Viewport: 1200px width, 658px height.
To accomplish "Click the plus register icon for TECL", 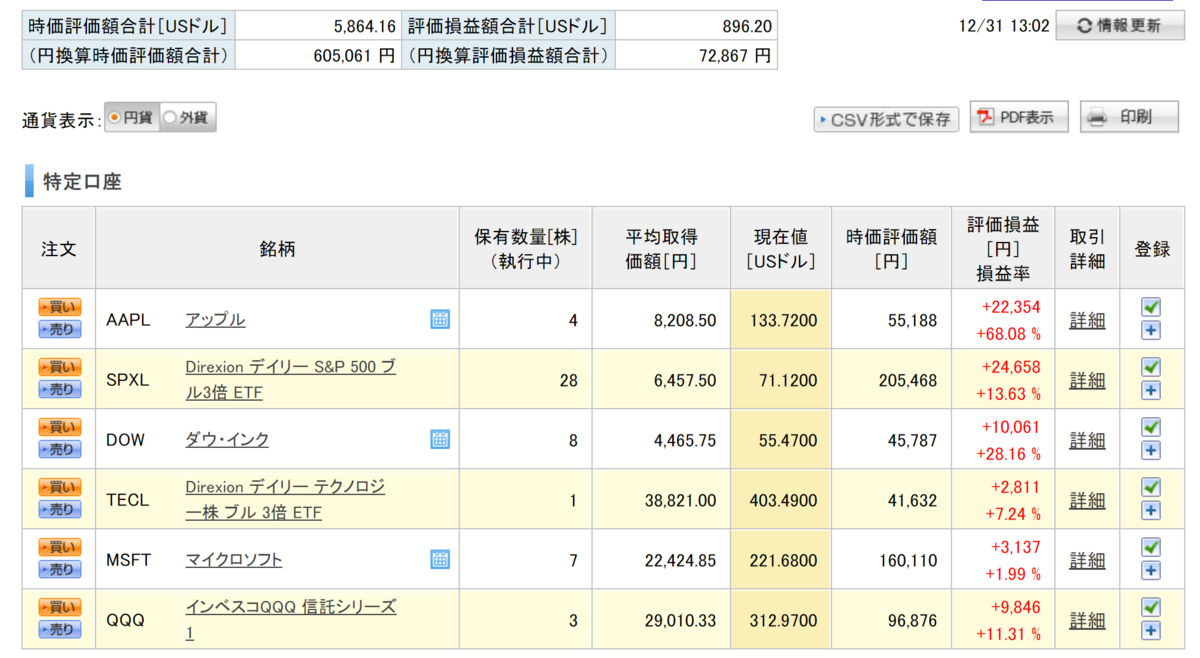I will 1151,511.
